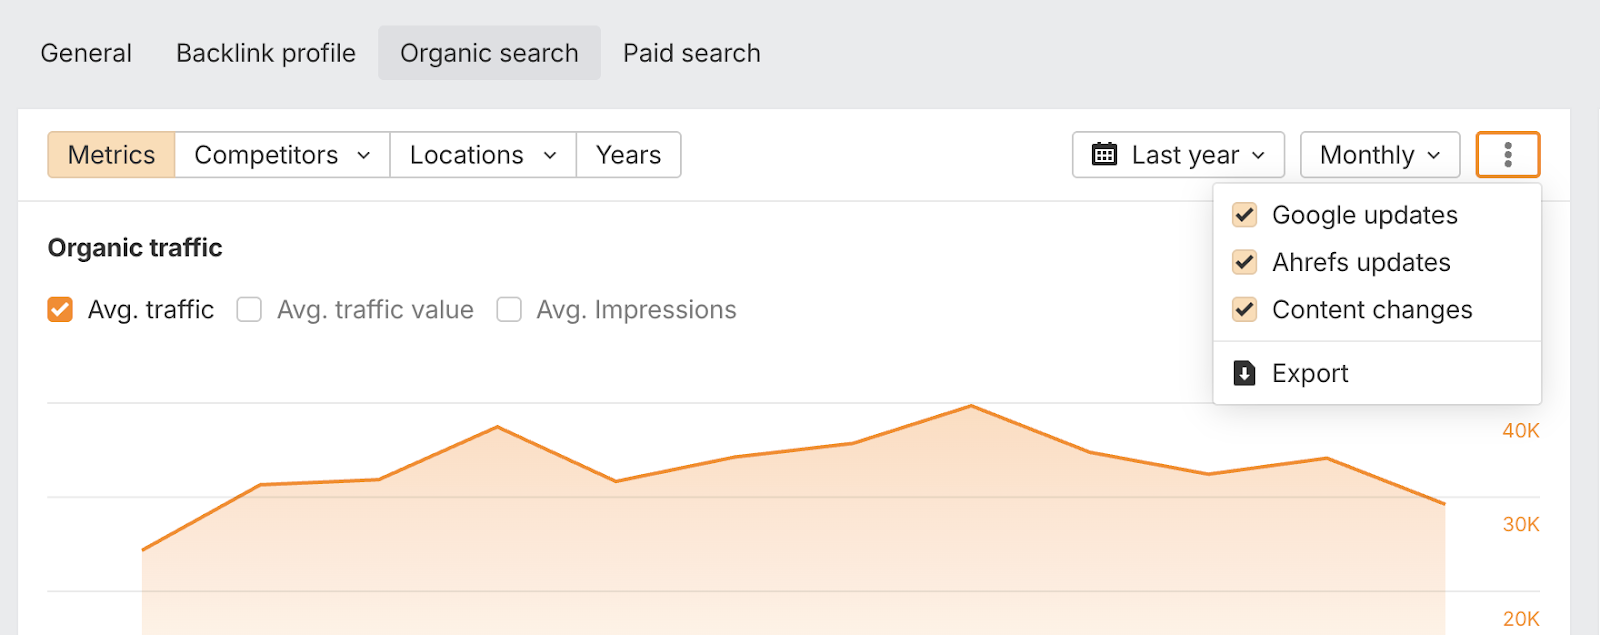Select the Paid search tab
1600x635 pixels.
(691, 53)
